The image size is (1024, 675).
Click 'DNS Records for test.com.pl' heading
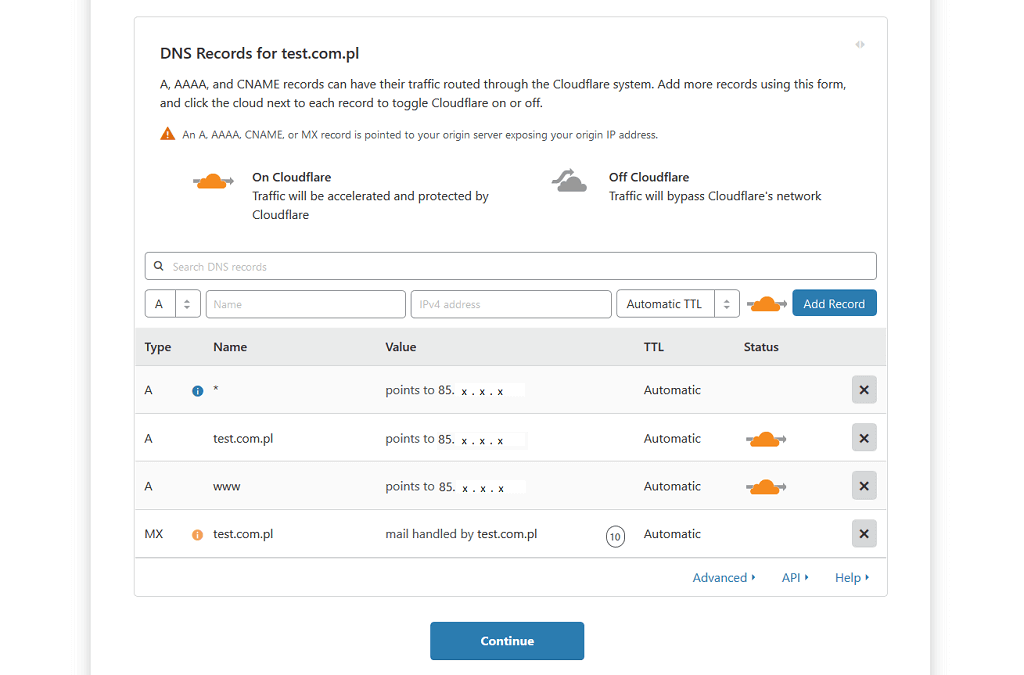click(259, 54)
